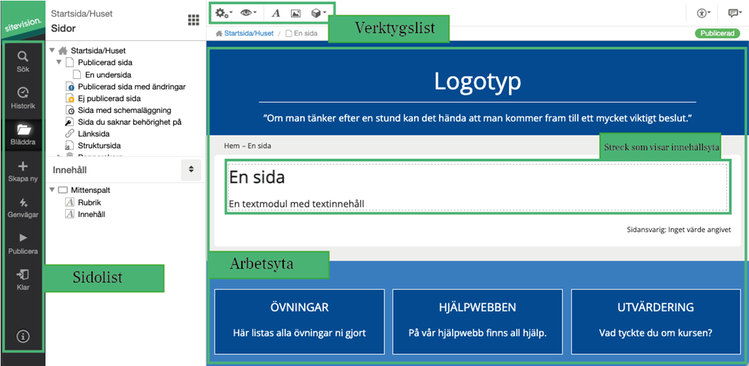The image size is (749, 366).
Task: Click the 'Hem – En sida' page breadcrumb
Action: pos(247,146)
